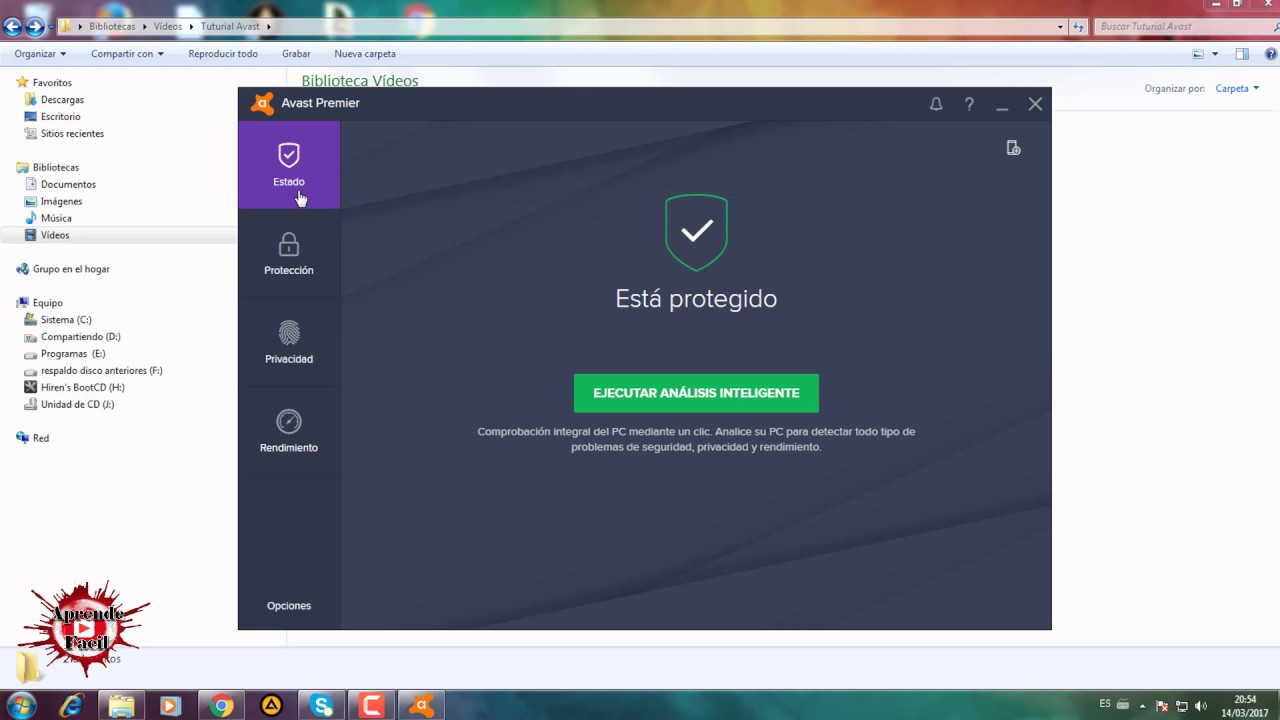Open Google Chrome from taskbar
Image resolution: width=1280 pixels, height=720 pixels.
tap(222, 706)
